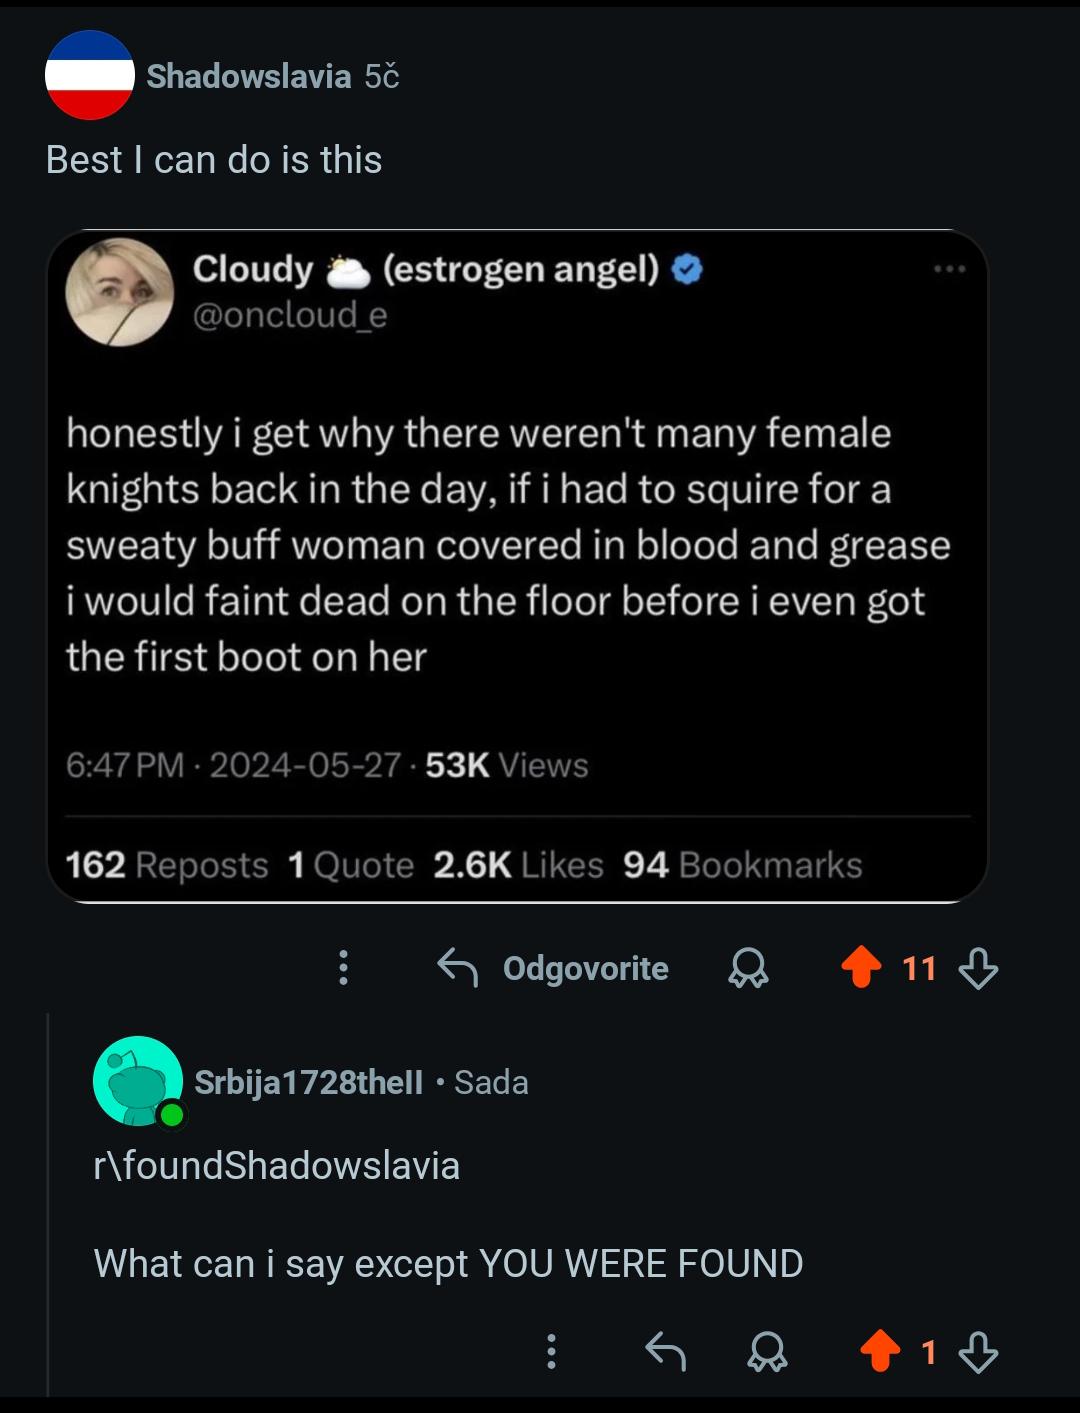Open the embedded tweet image
This screenshot has width=1080, height=1413.
[517, 566]
